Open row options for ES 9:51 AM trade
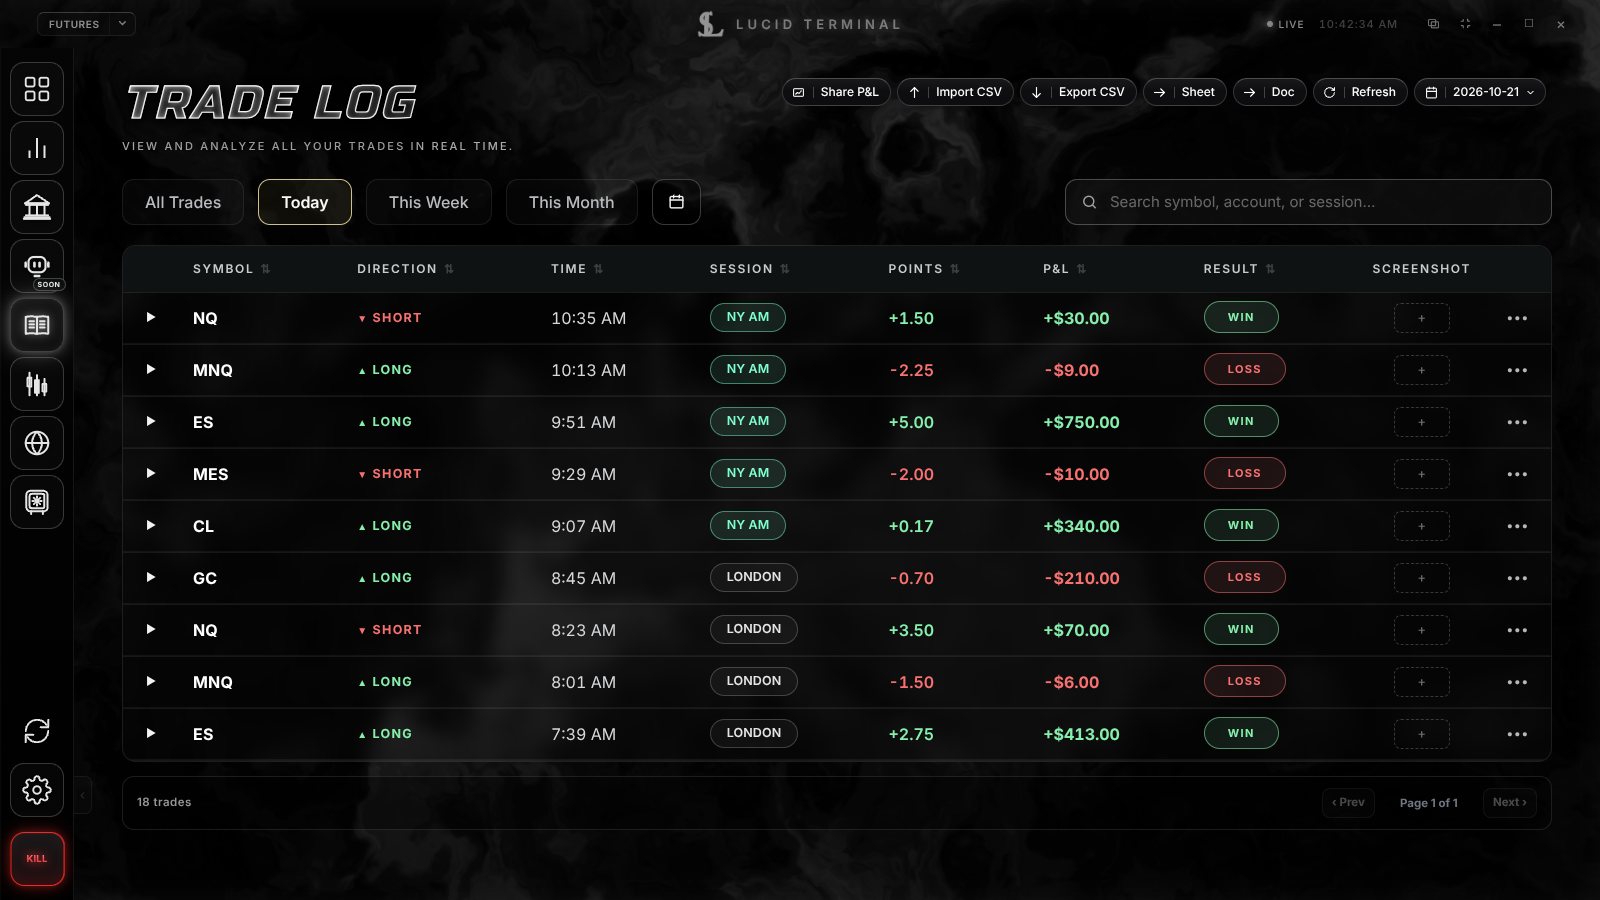The height and width of the screenshot is (900, 1600). click(1517, 422)
